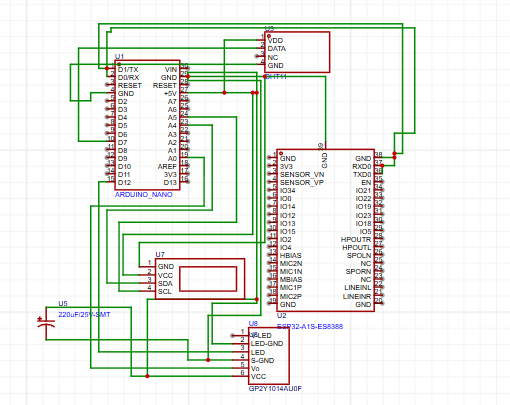The width and height of the screenshot is (510, 405).
Task: Select the +5V pin label on Arduino
Action: (170, 94)
